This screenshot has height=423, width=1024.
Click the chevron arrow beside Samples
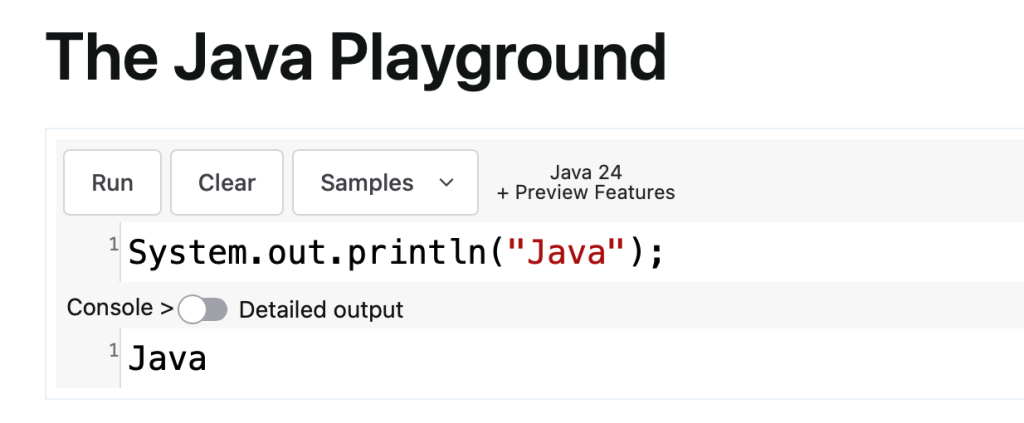[447, 183]
